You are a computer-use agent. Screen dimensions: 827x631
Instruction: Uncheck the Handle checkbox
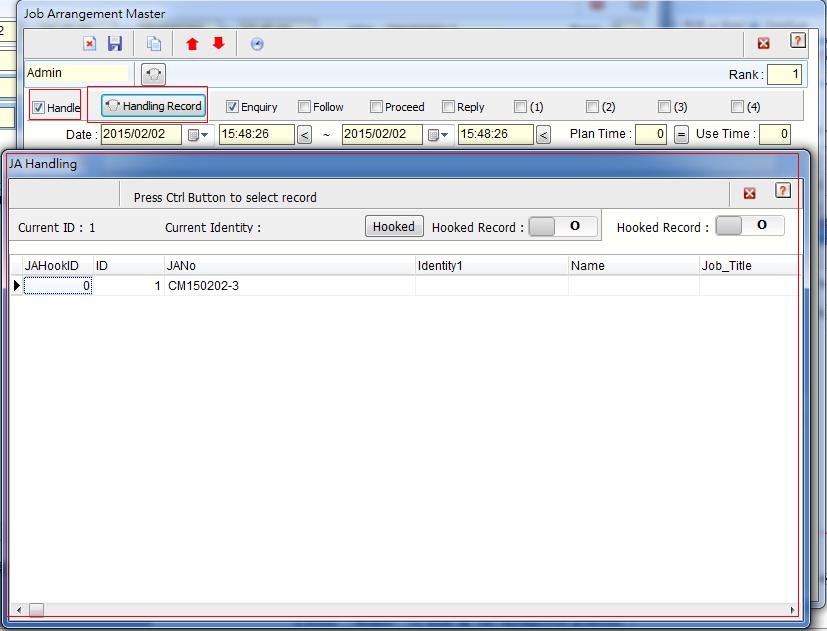pyautogui.click(x=38, y=108)
